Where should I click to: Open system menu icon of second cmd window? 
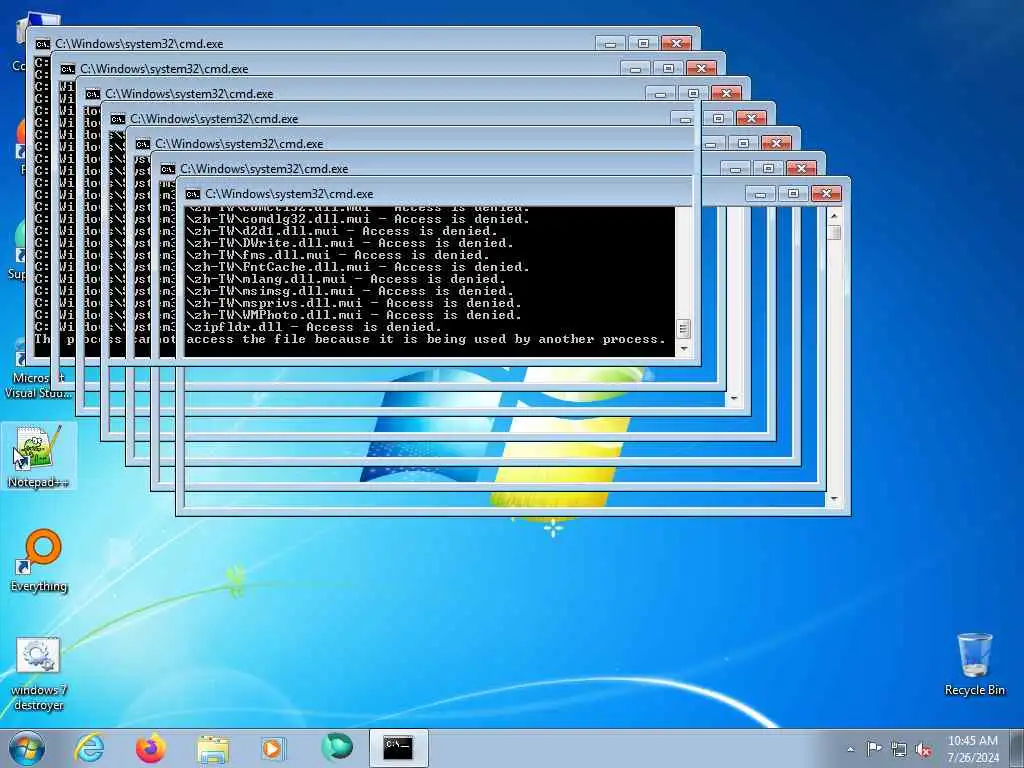click(67, 69)
